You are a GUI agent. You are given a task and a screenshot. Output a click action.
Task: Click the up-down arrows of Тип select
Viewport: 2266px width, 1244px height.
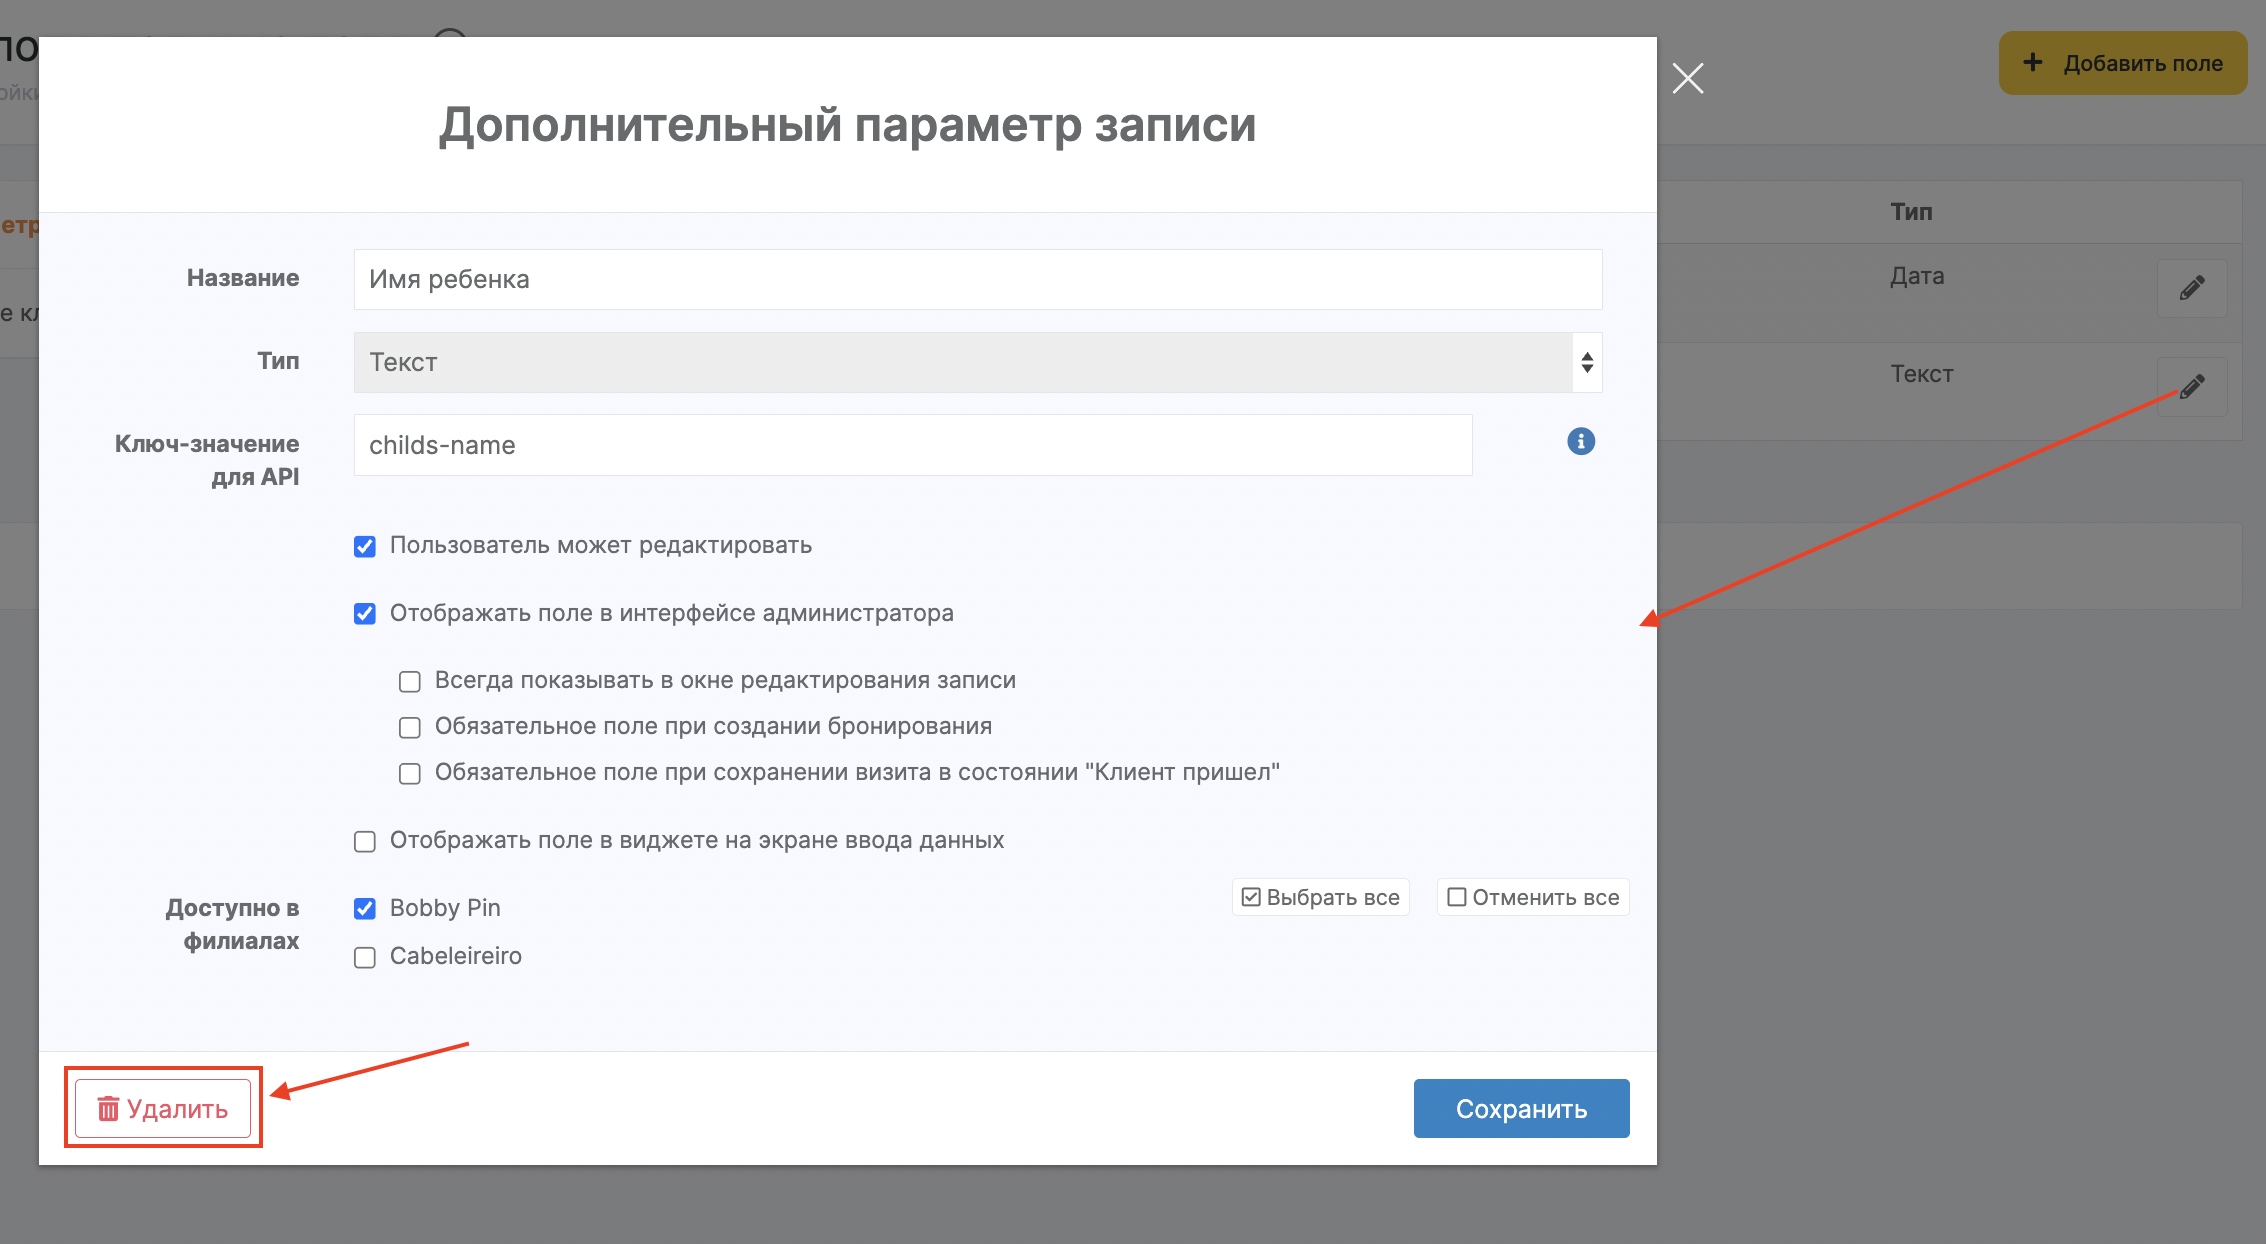pos(1586,362)
